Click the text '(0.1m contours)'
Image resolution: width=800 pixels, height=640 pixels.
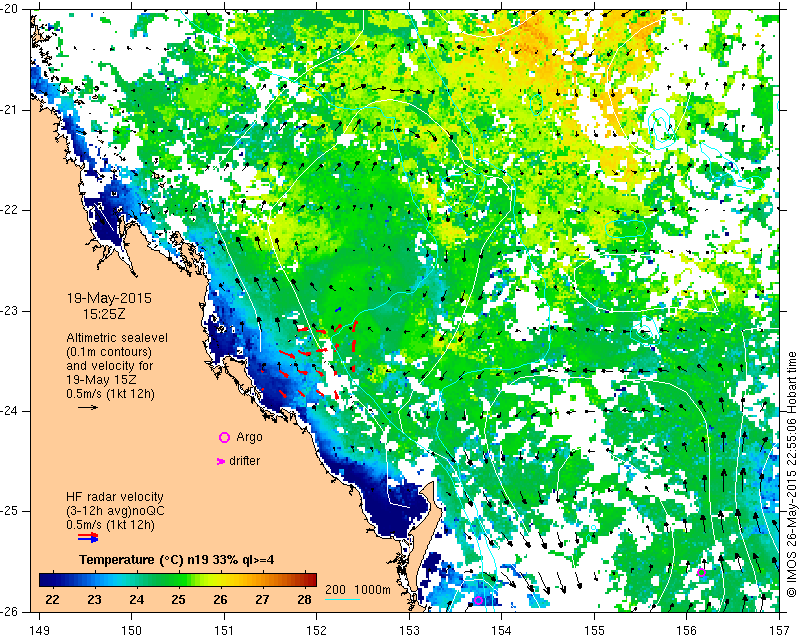(109, 352)
